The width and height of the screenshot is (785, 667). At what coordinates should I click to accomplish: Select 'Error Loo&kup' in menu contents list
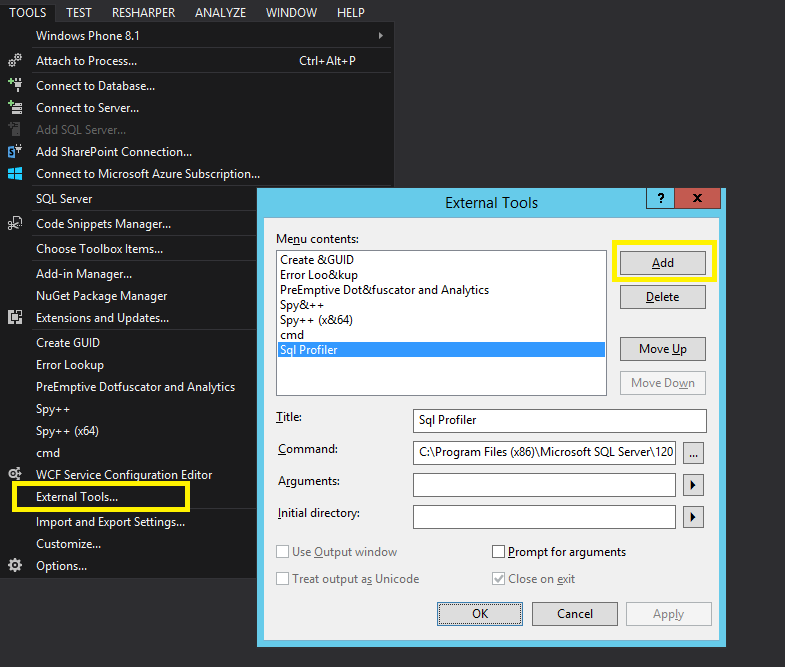[x=441, y=275]
